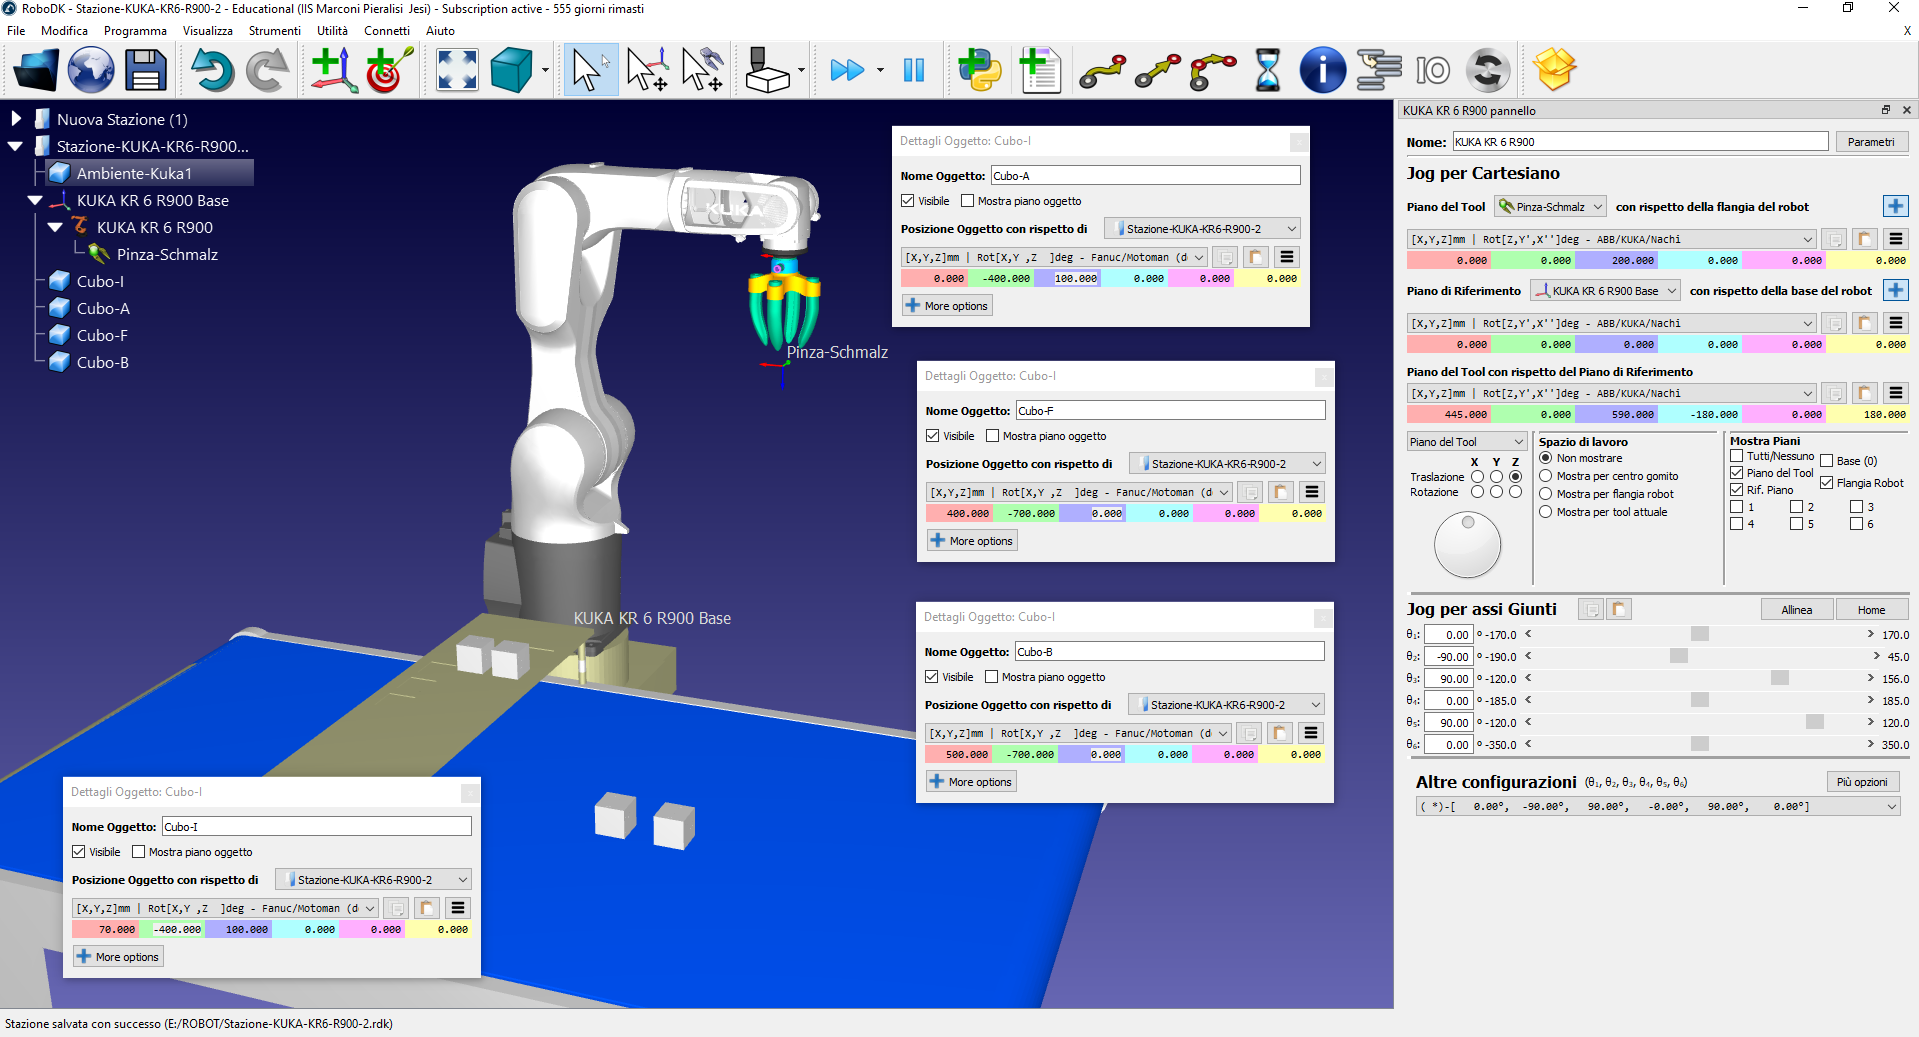Click the θ1 joint slider handle
Viewport: 1919px width, 1037px height.
(1700, 634)
